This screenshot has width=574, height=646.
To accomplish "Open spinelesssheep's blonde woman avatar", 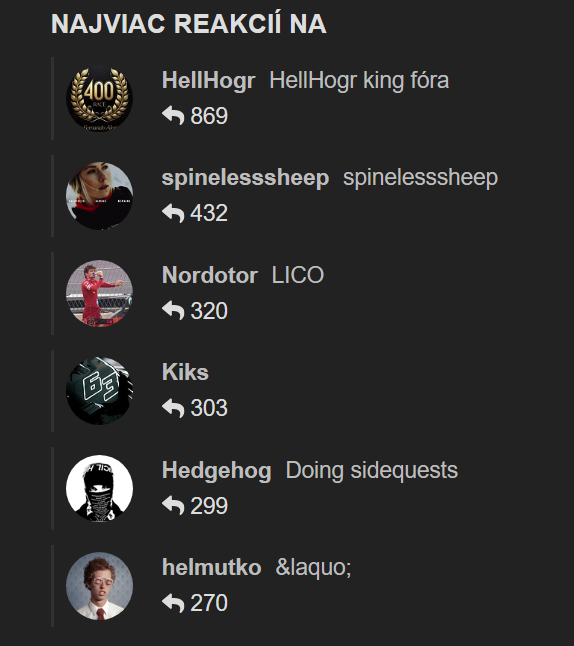I will pos(99,196).
